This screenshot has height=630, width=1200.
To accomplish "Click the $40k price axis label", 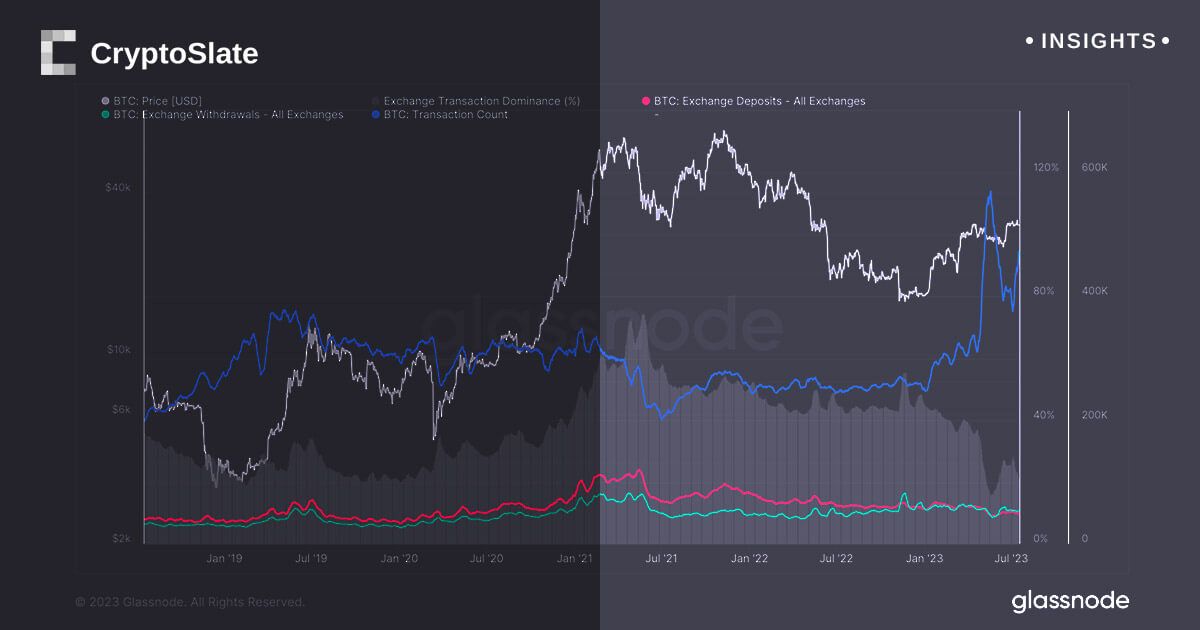I will 118,188.
